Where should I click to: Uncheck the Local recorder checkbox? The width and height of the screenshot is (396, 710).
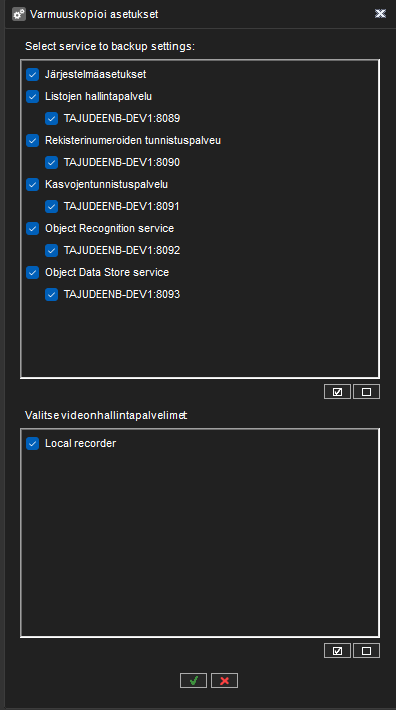coord(33,443)
